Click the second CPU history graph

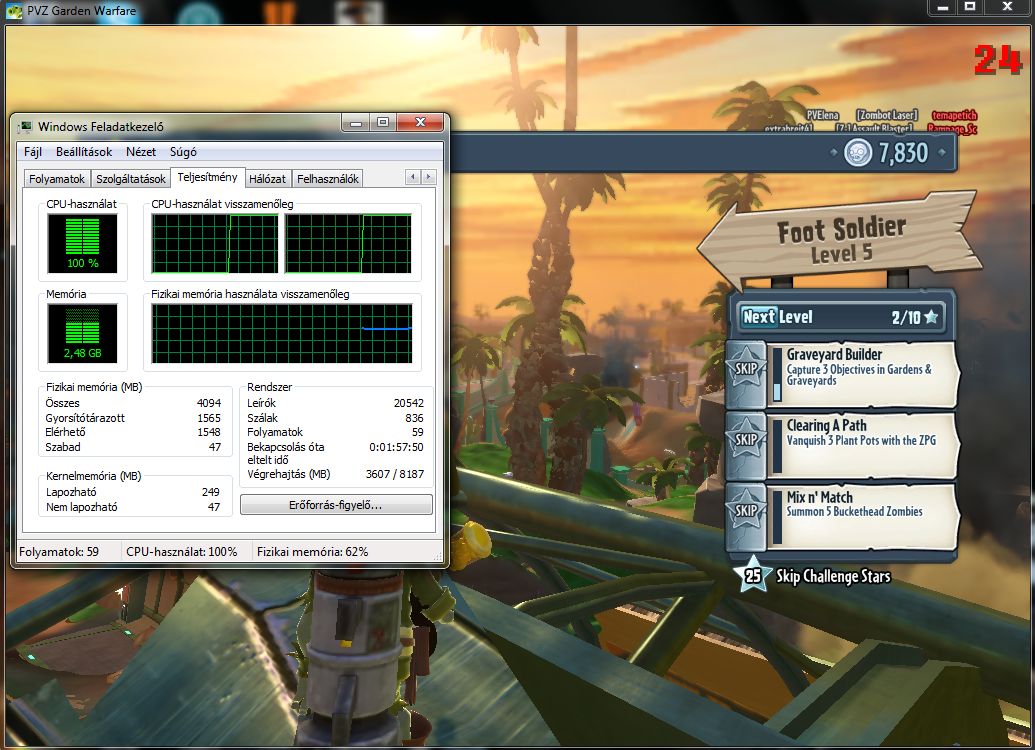pyautogui.click(x=349, y=243)
